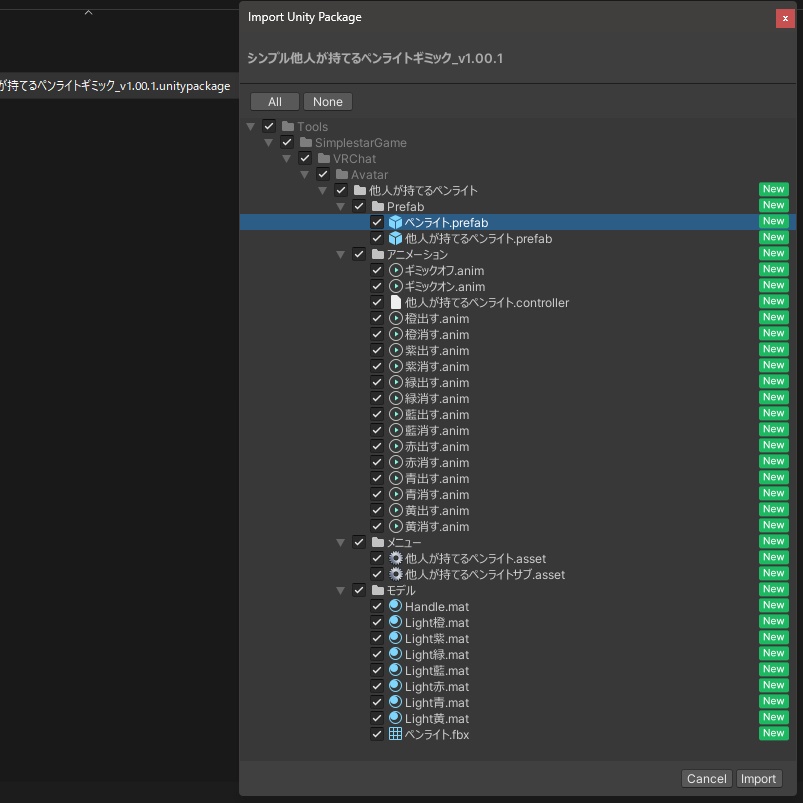Click the ペンライト.fbx mesh grid icon

pyautogui.click(x=395, y=734)
